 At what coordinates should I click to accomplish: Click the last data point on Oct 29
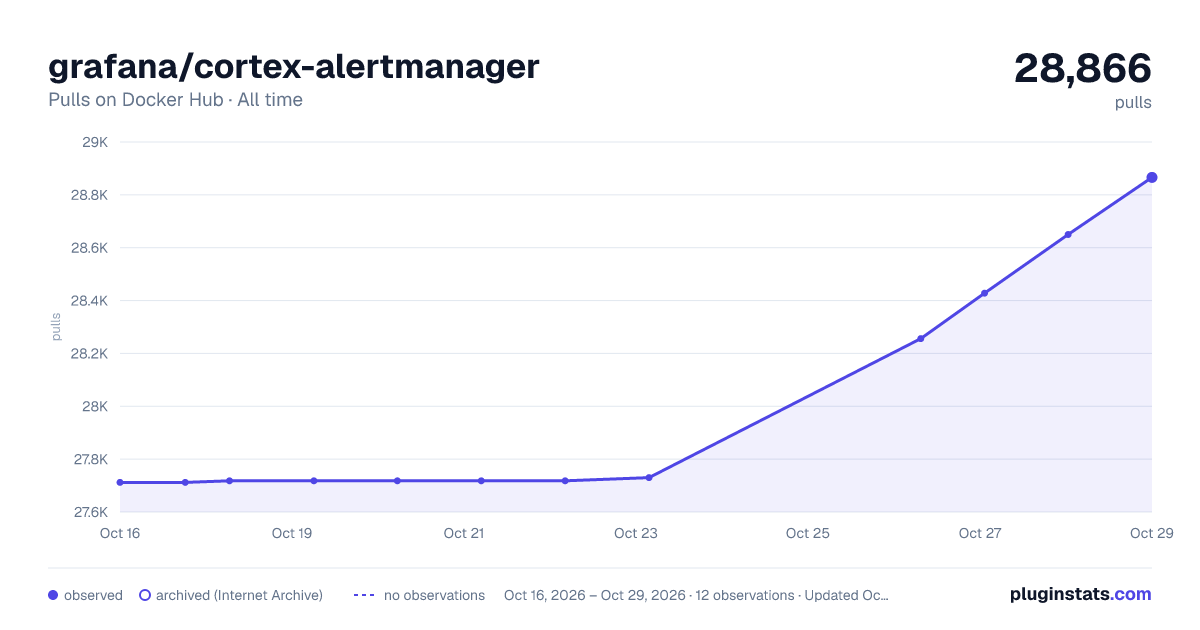point(1152,177)
